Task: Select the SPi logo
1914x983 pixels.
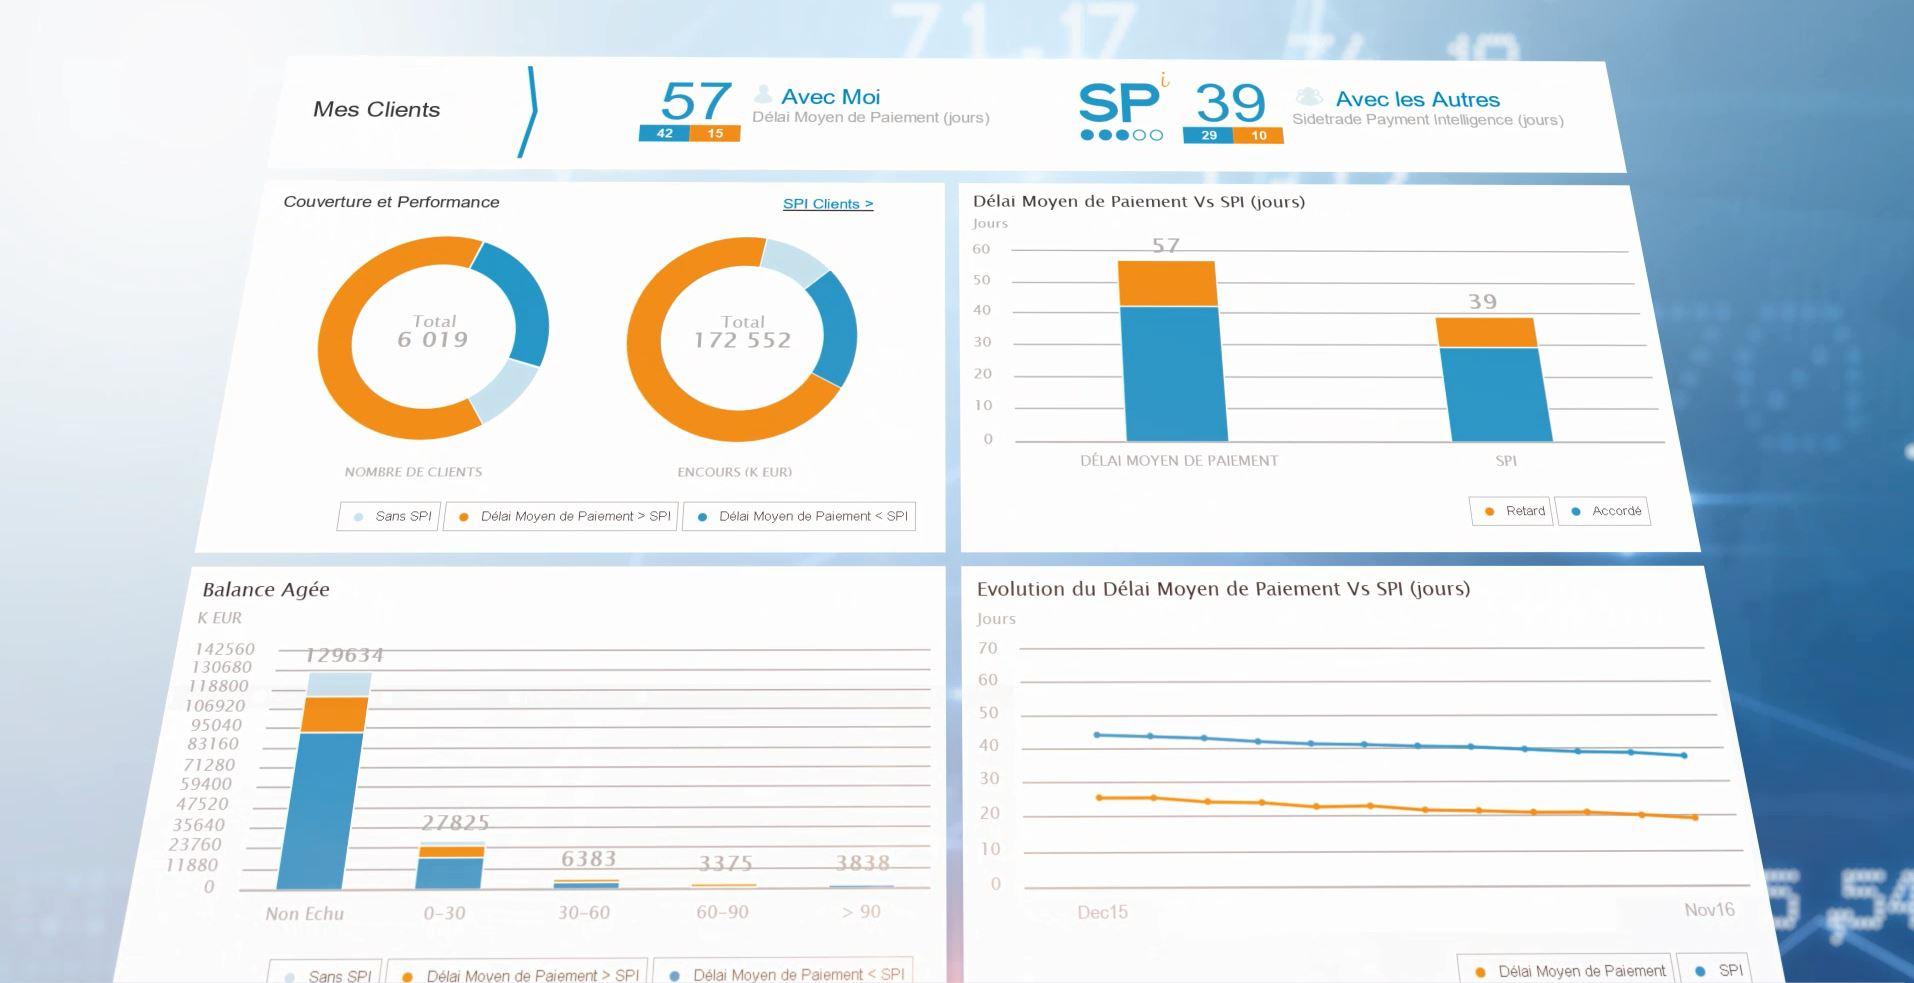Action: click(1118, 103)
